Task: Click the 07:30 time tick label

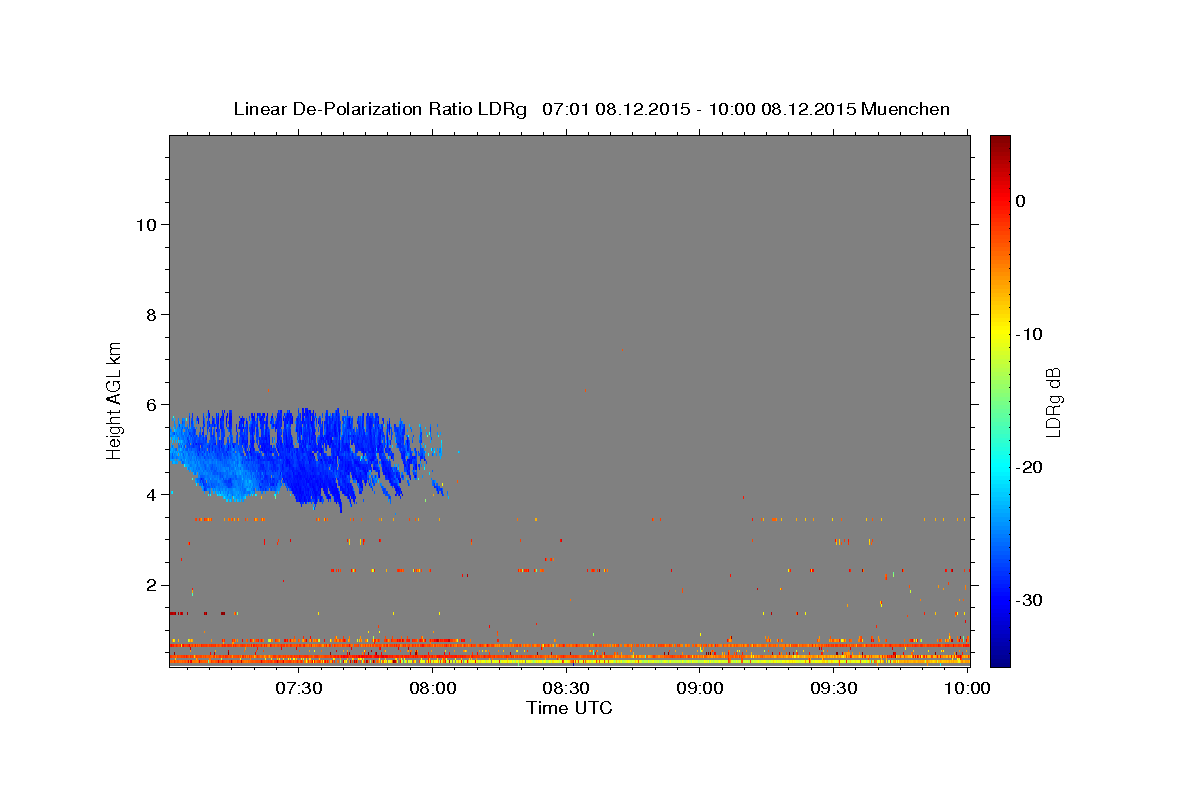Action: [x=298, y=688]
